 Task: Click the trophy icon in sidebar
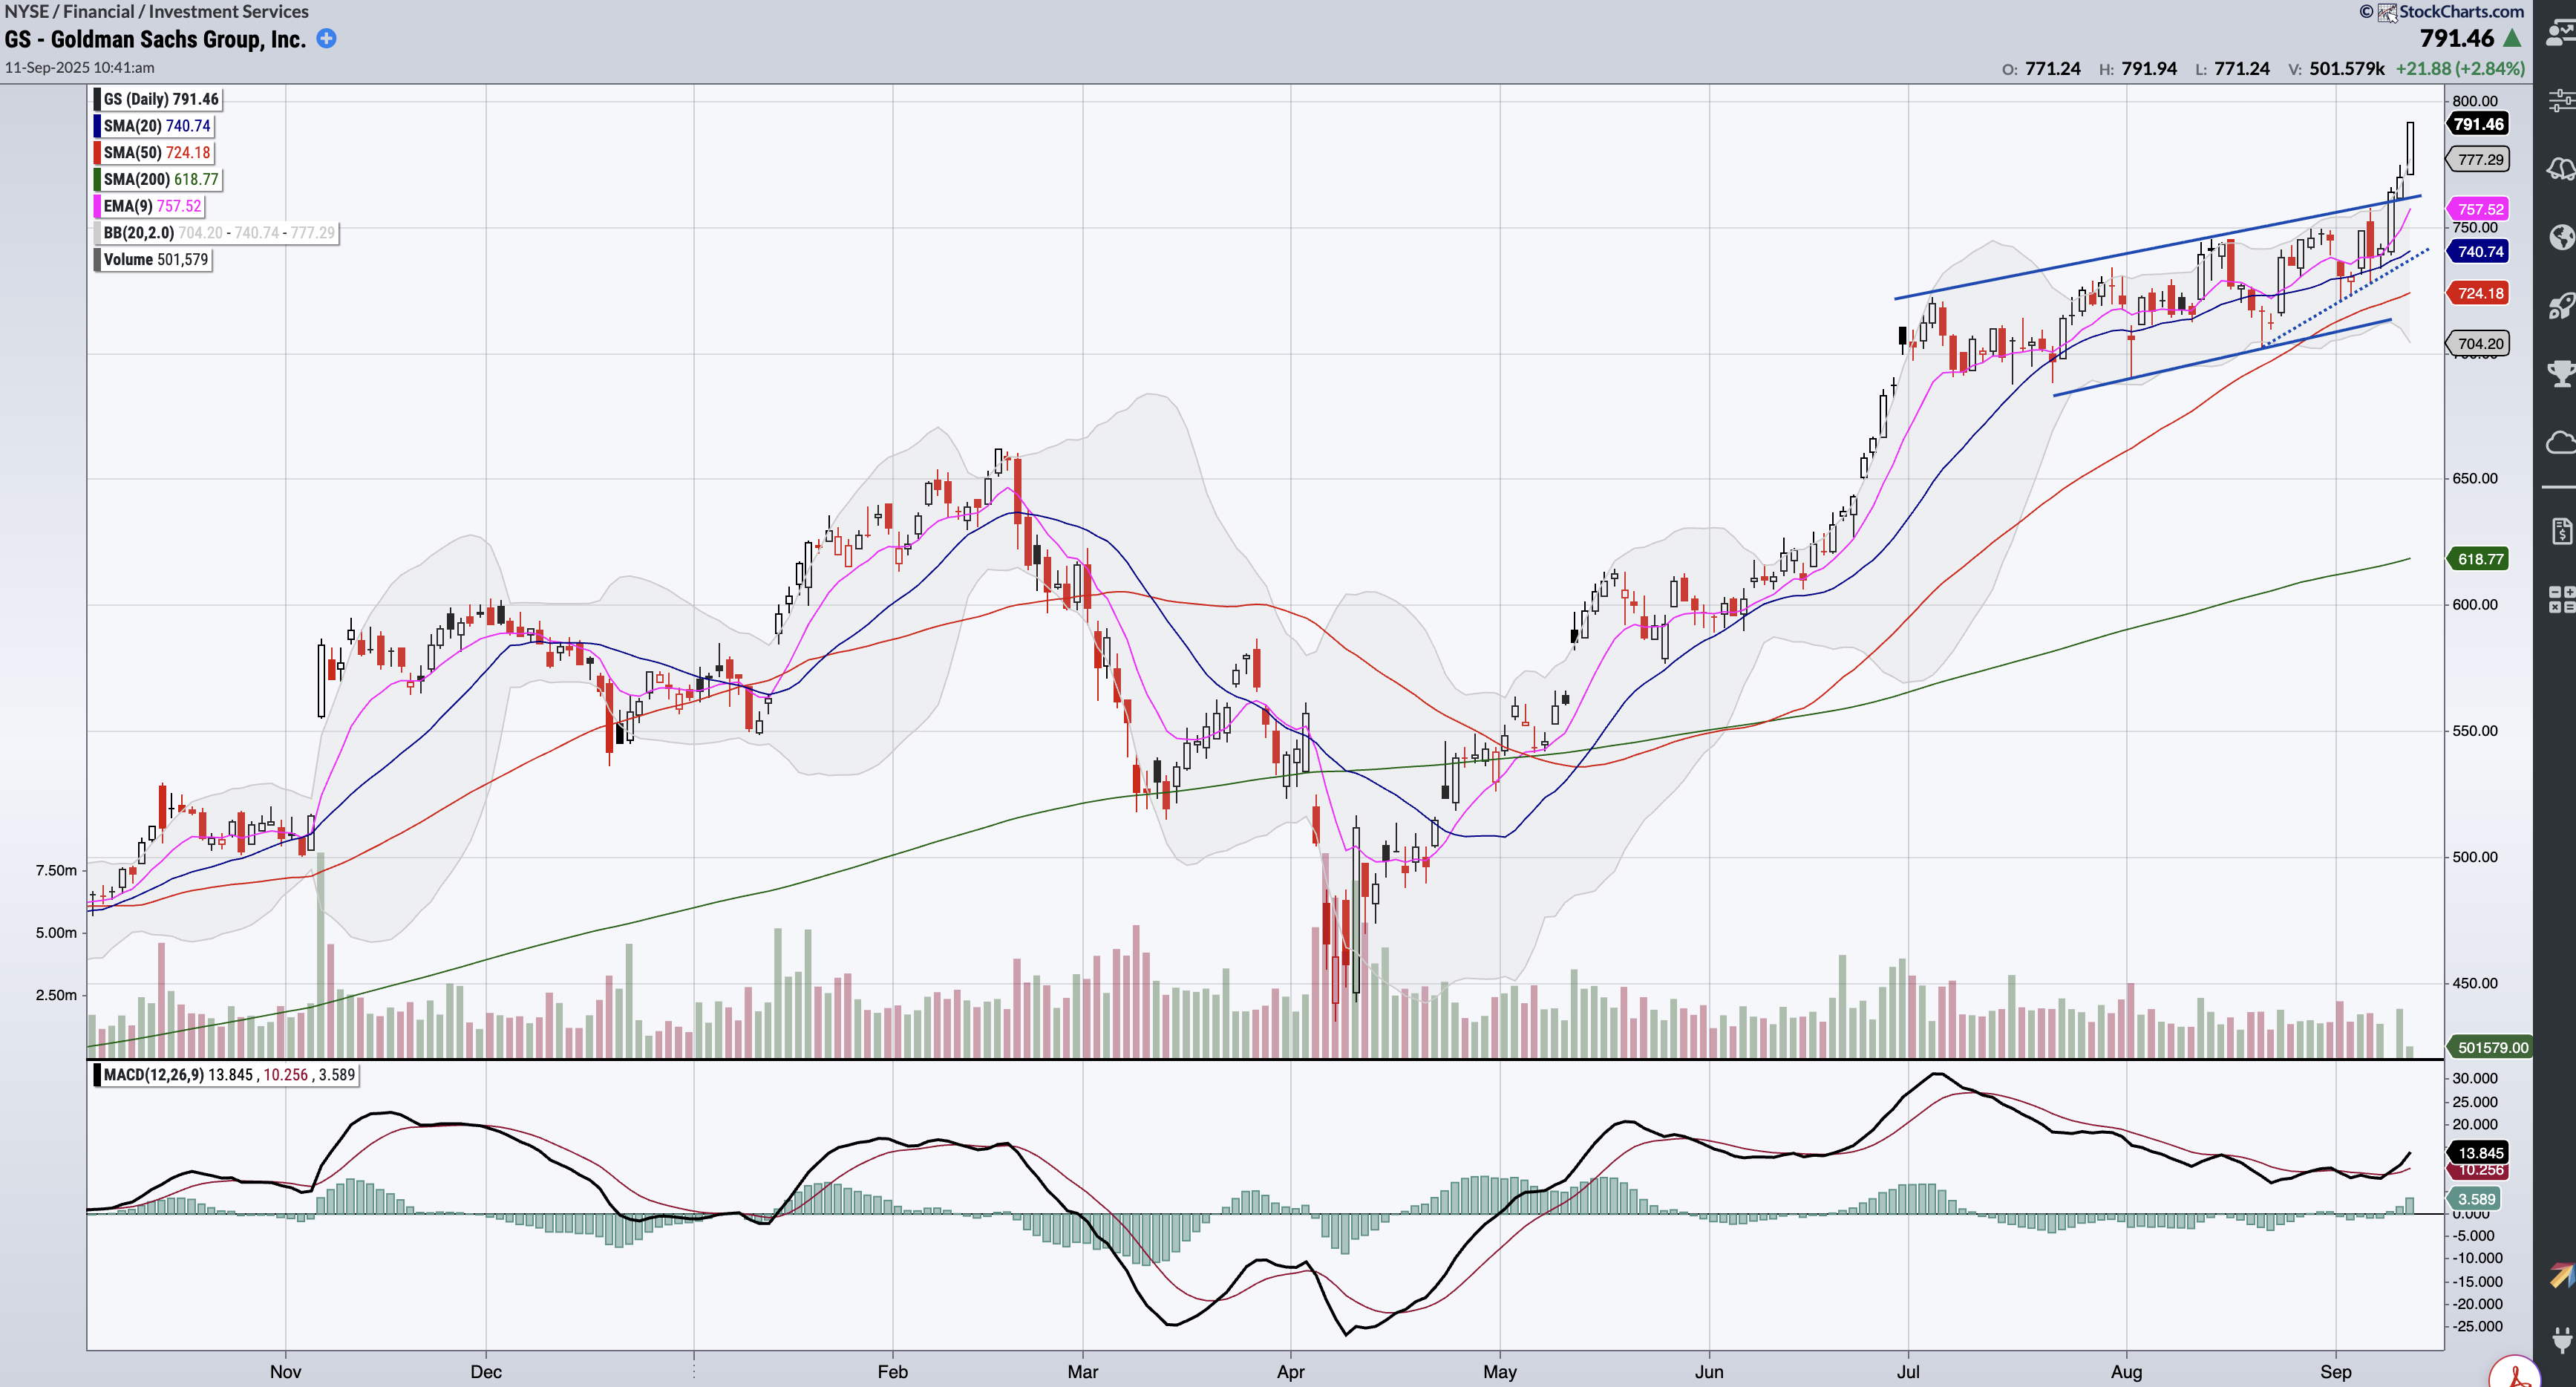pyautogui.click(x=2561, y=374)
